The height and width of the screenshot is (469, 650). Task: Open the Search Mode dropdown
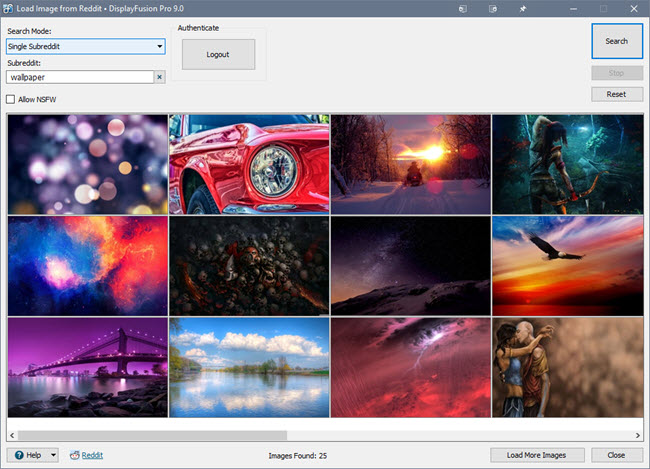85,46
